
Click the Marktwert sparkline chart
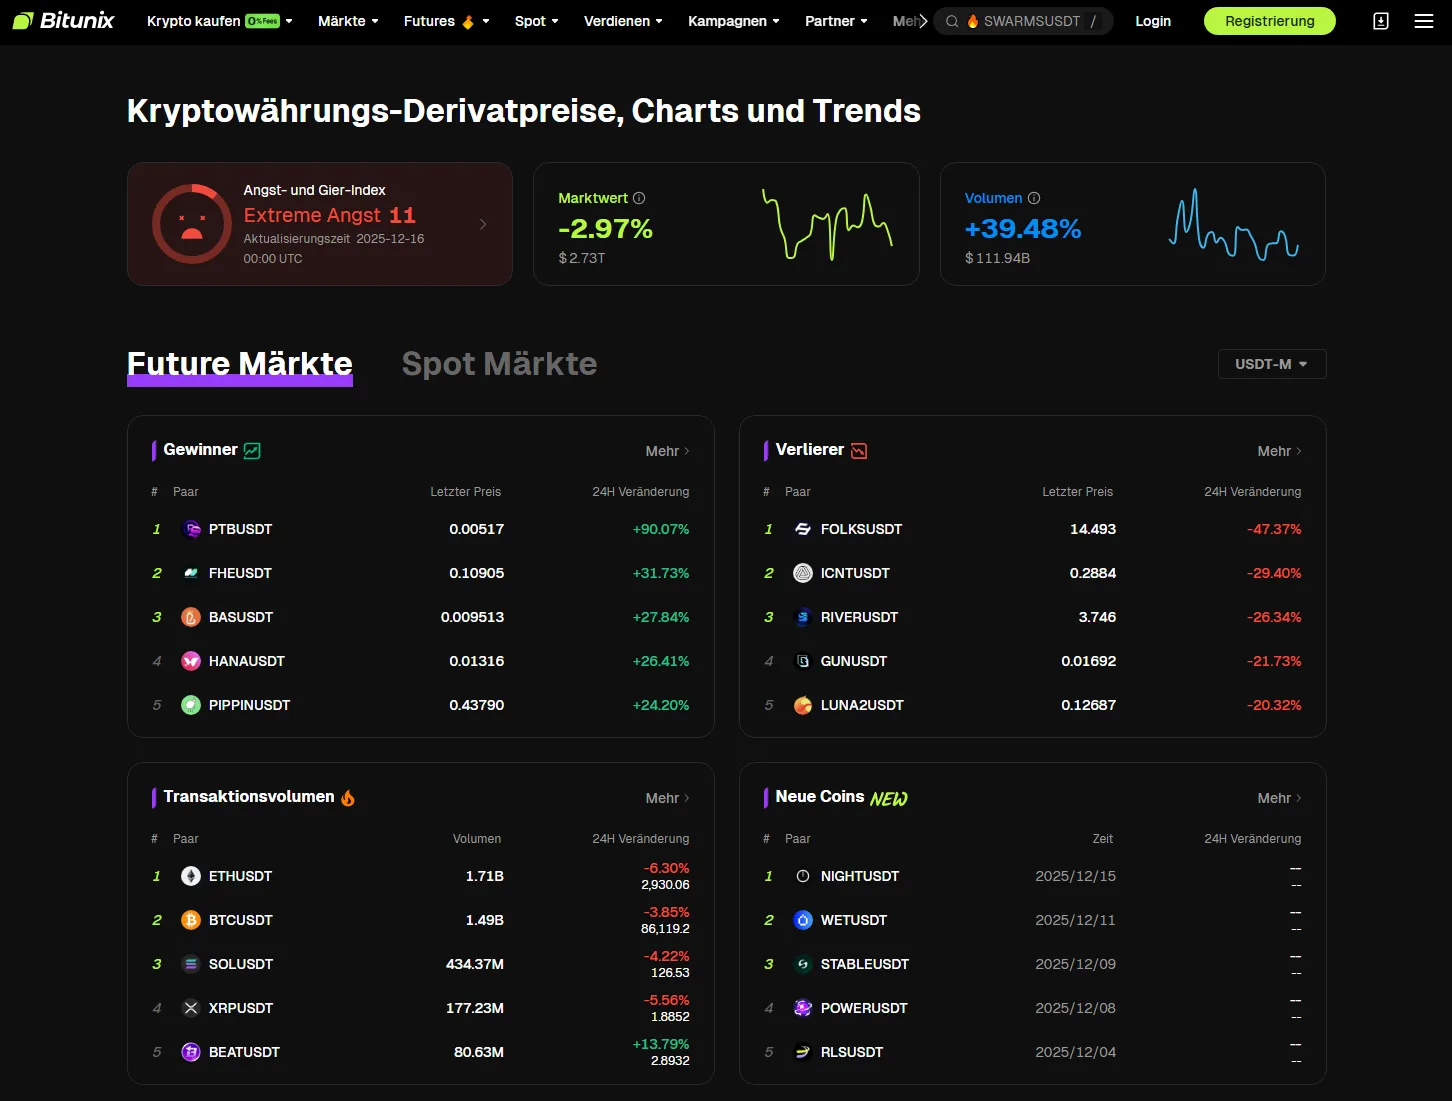827,224
